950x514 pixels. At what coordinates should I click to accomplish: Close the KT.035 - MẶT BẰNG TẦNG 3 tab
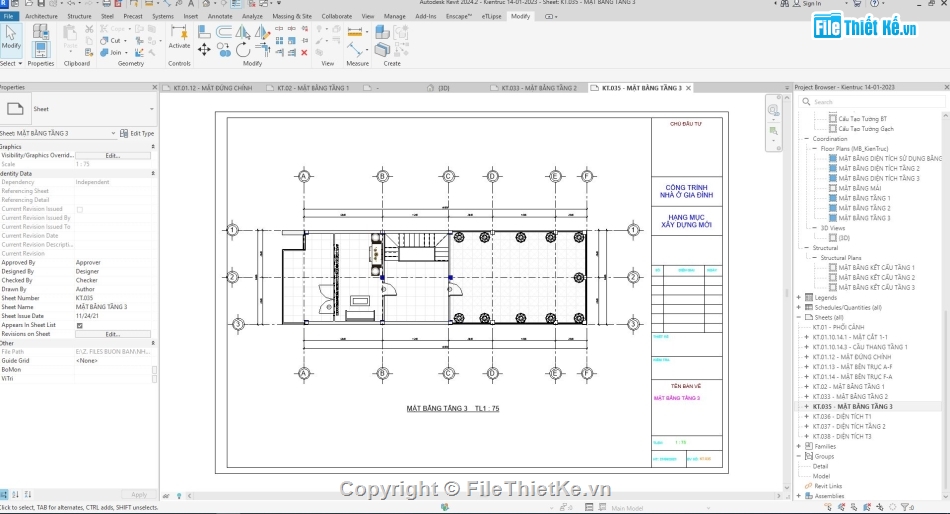click(688, 88)
